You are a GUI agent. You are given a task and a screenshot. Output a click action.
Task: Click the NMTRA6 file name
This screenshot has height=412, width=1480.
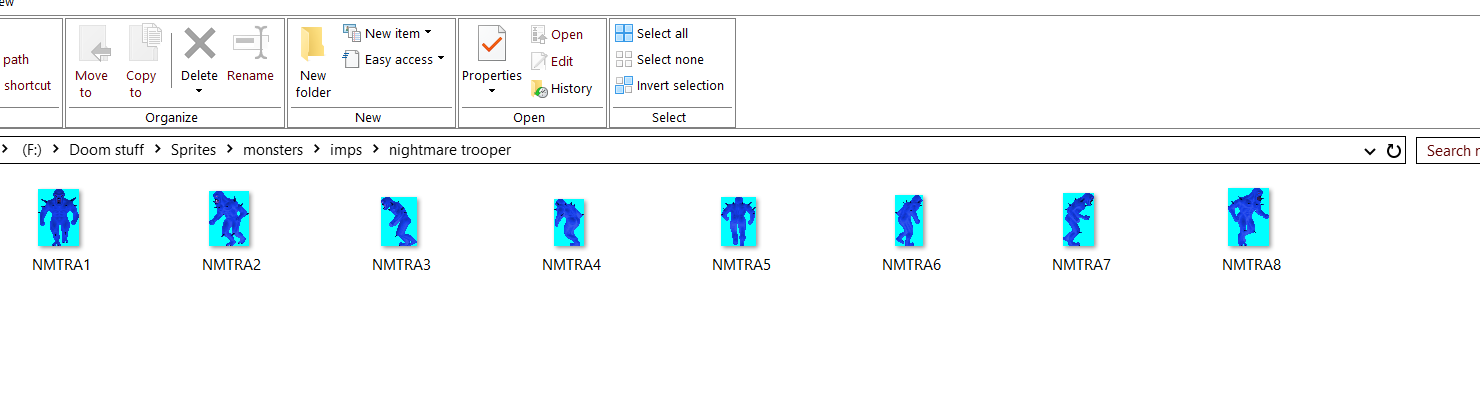tap(911, 265)
